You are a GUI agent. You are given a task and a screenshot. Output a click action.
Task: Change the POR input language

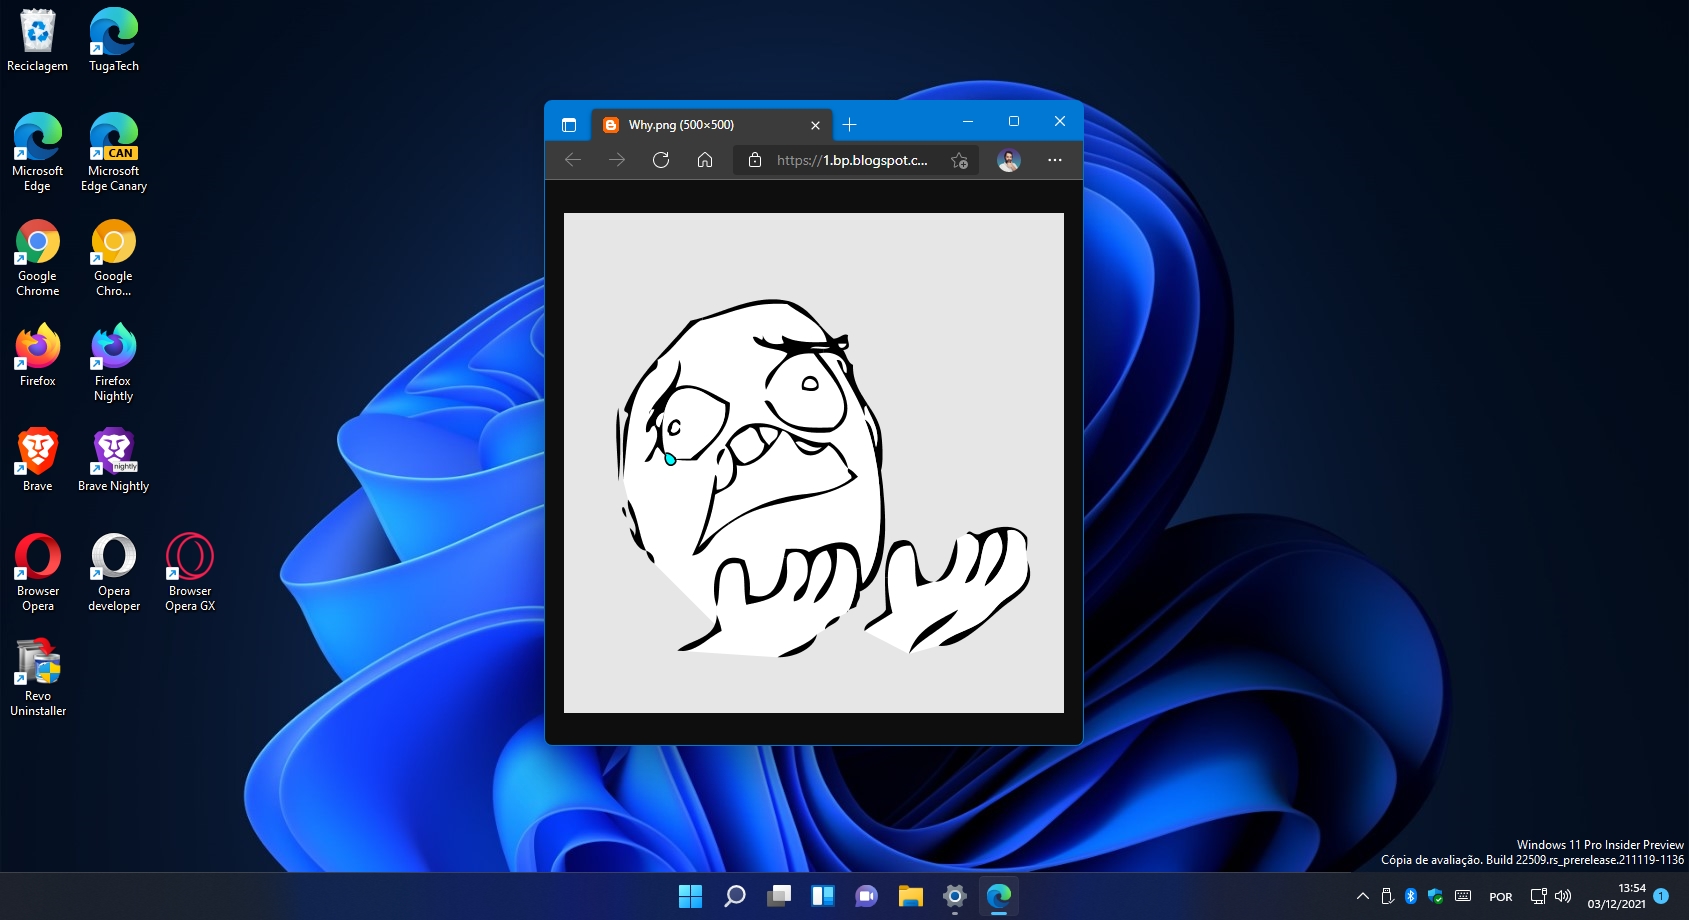[1501, 897]
